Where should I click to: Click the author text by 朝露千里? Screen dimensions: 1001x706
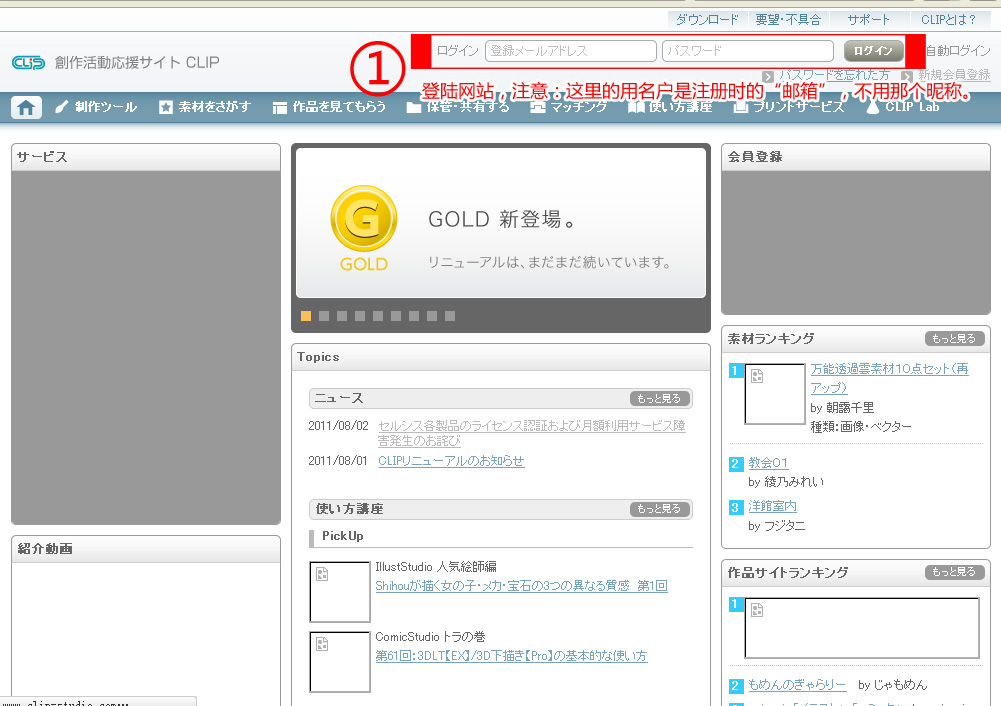pos(842,408)
